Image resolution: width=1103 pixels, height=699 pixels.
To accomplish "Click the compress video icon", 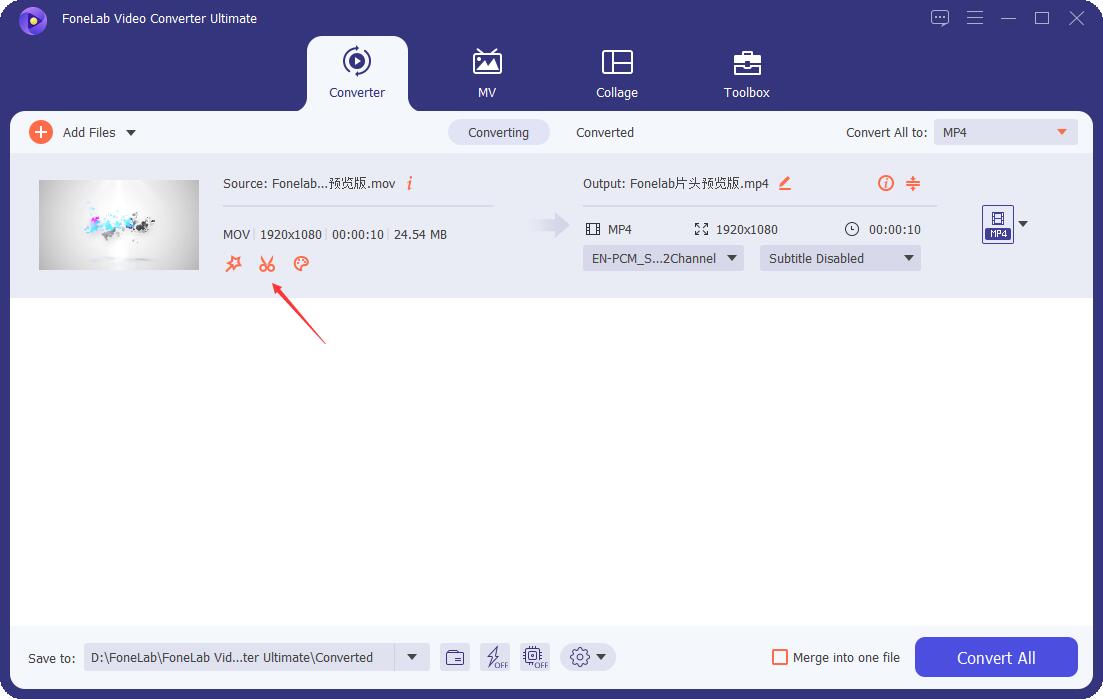I will point(913,183).
